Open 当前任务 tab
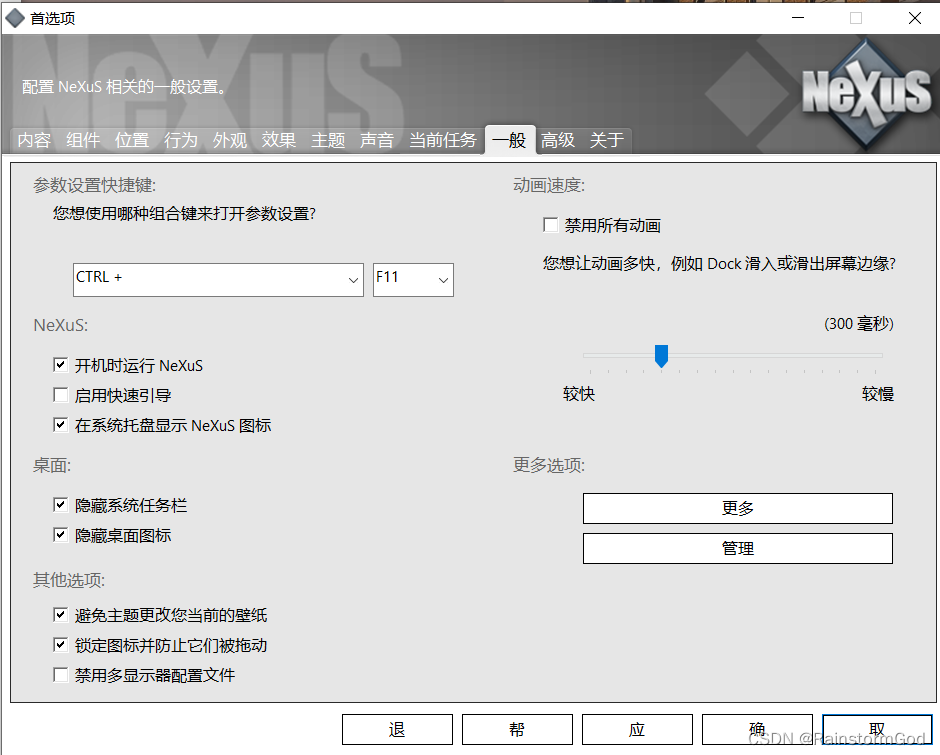The width and height of the screenshot is (940, 755). tap(442, 140)
